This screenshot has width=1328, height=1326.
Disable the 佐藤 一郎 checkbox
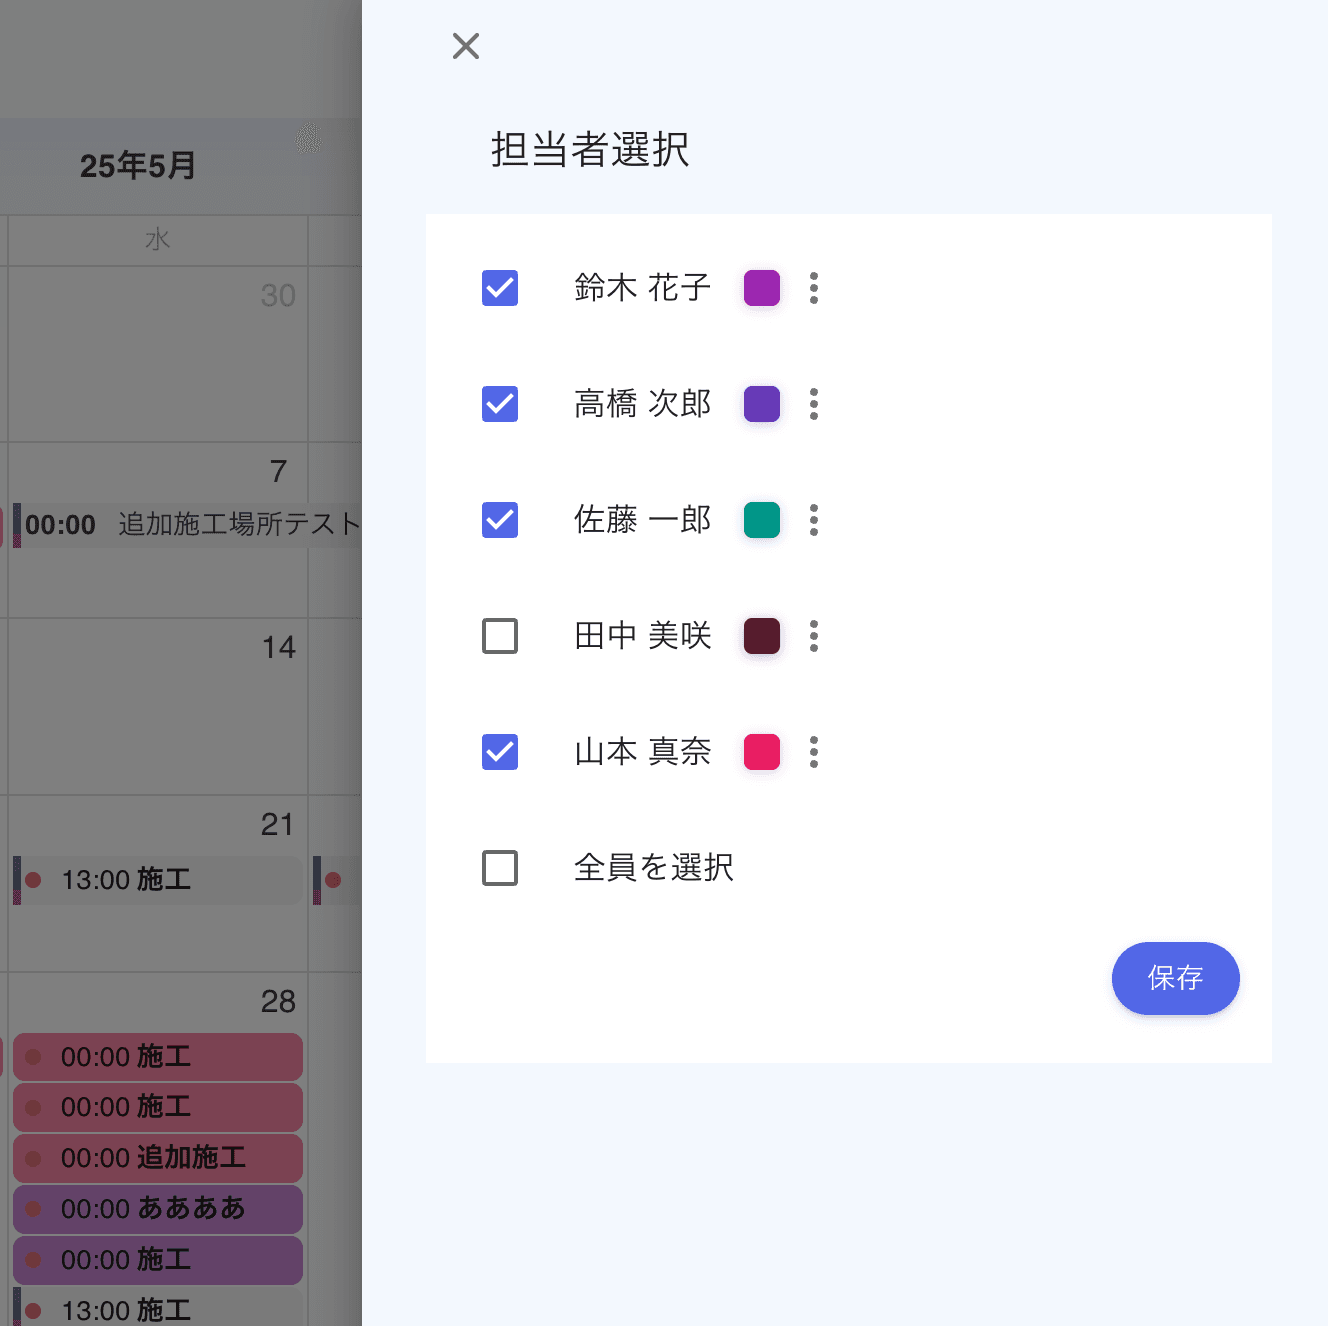click(499, 520)
